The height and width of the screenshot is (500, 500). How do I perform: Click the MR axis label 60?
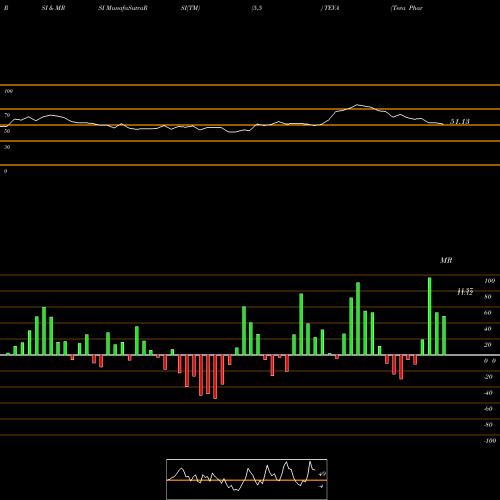pos(488,313)
